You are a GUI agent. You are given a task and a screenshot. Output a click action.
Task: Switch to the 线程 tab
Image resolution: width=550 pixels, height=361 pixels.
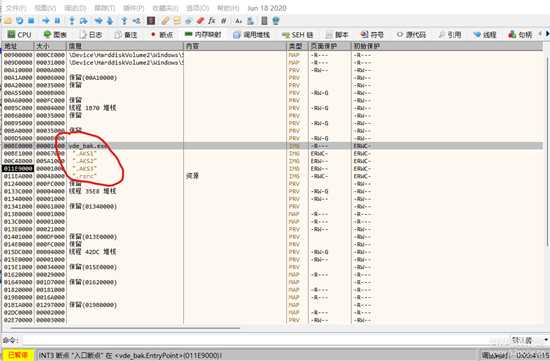[485, 34]
